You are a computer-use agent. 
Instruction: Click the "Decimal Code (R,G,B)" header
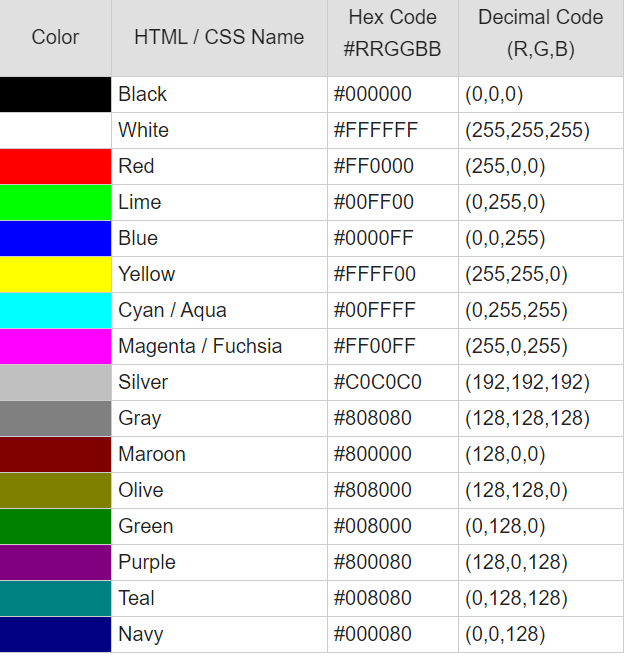pos(541,38)
